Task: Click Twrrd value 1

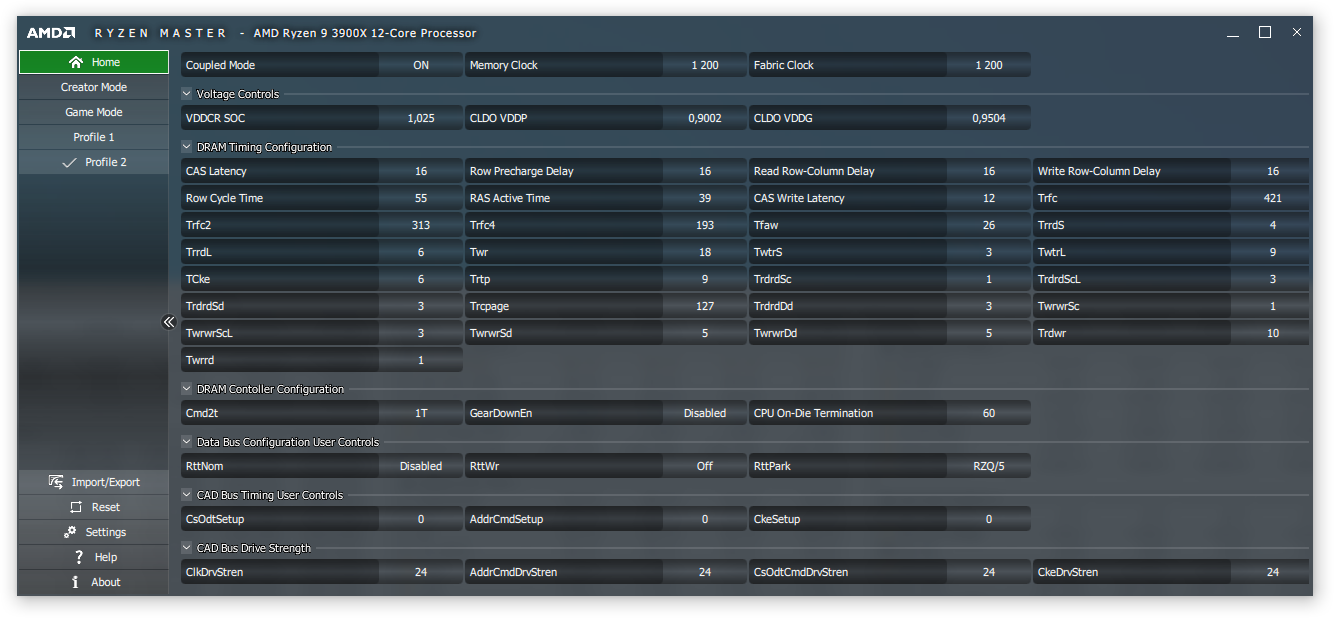Action: pyautogui.click(x=421, y=360)
